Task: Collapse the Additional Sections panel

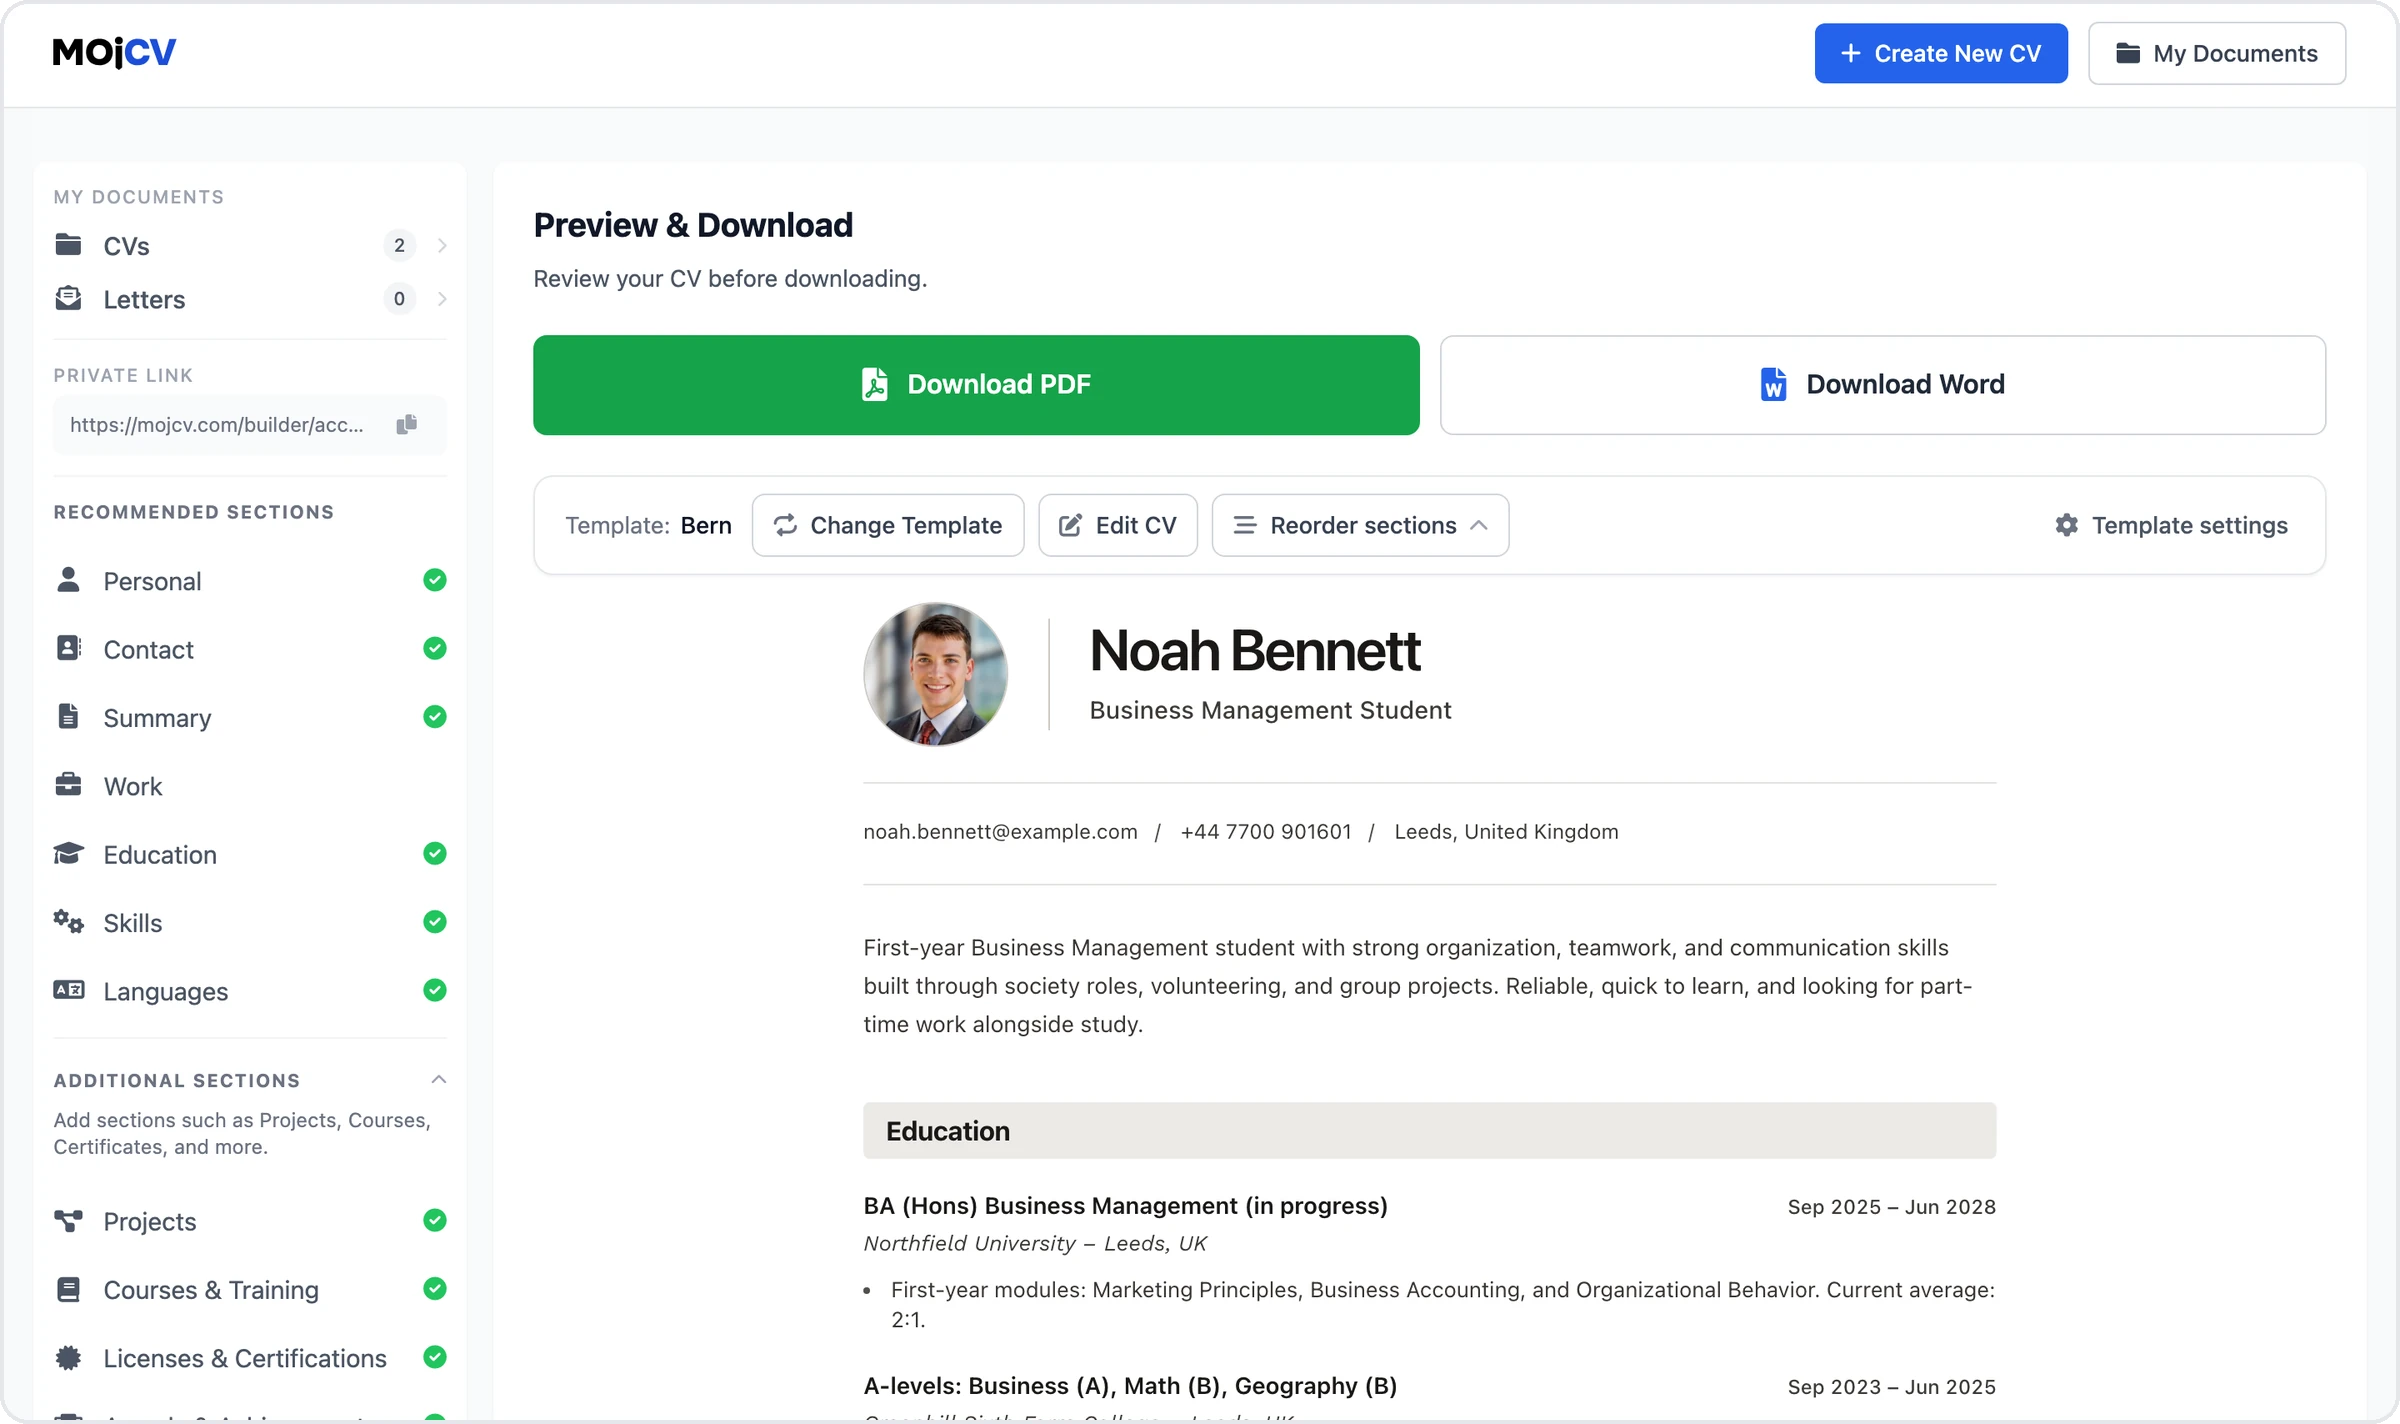Action: [438, 1079]
